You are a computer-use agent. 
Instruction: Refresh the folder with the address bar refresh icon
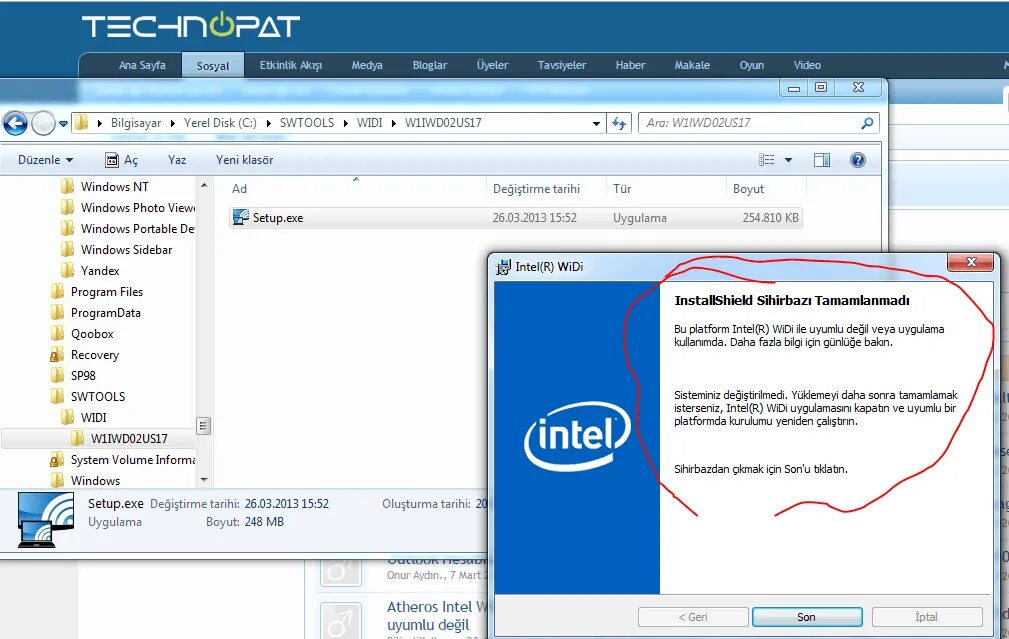pyautogui.click(x=618, y=123)
